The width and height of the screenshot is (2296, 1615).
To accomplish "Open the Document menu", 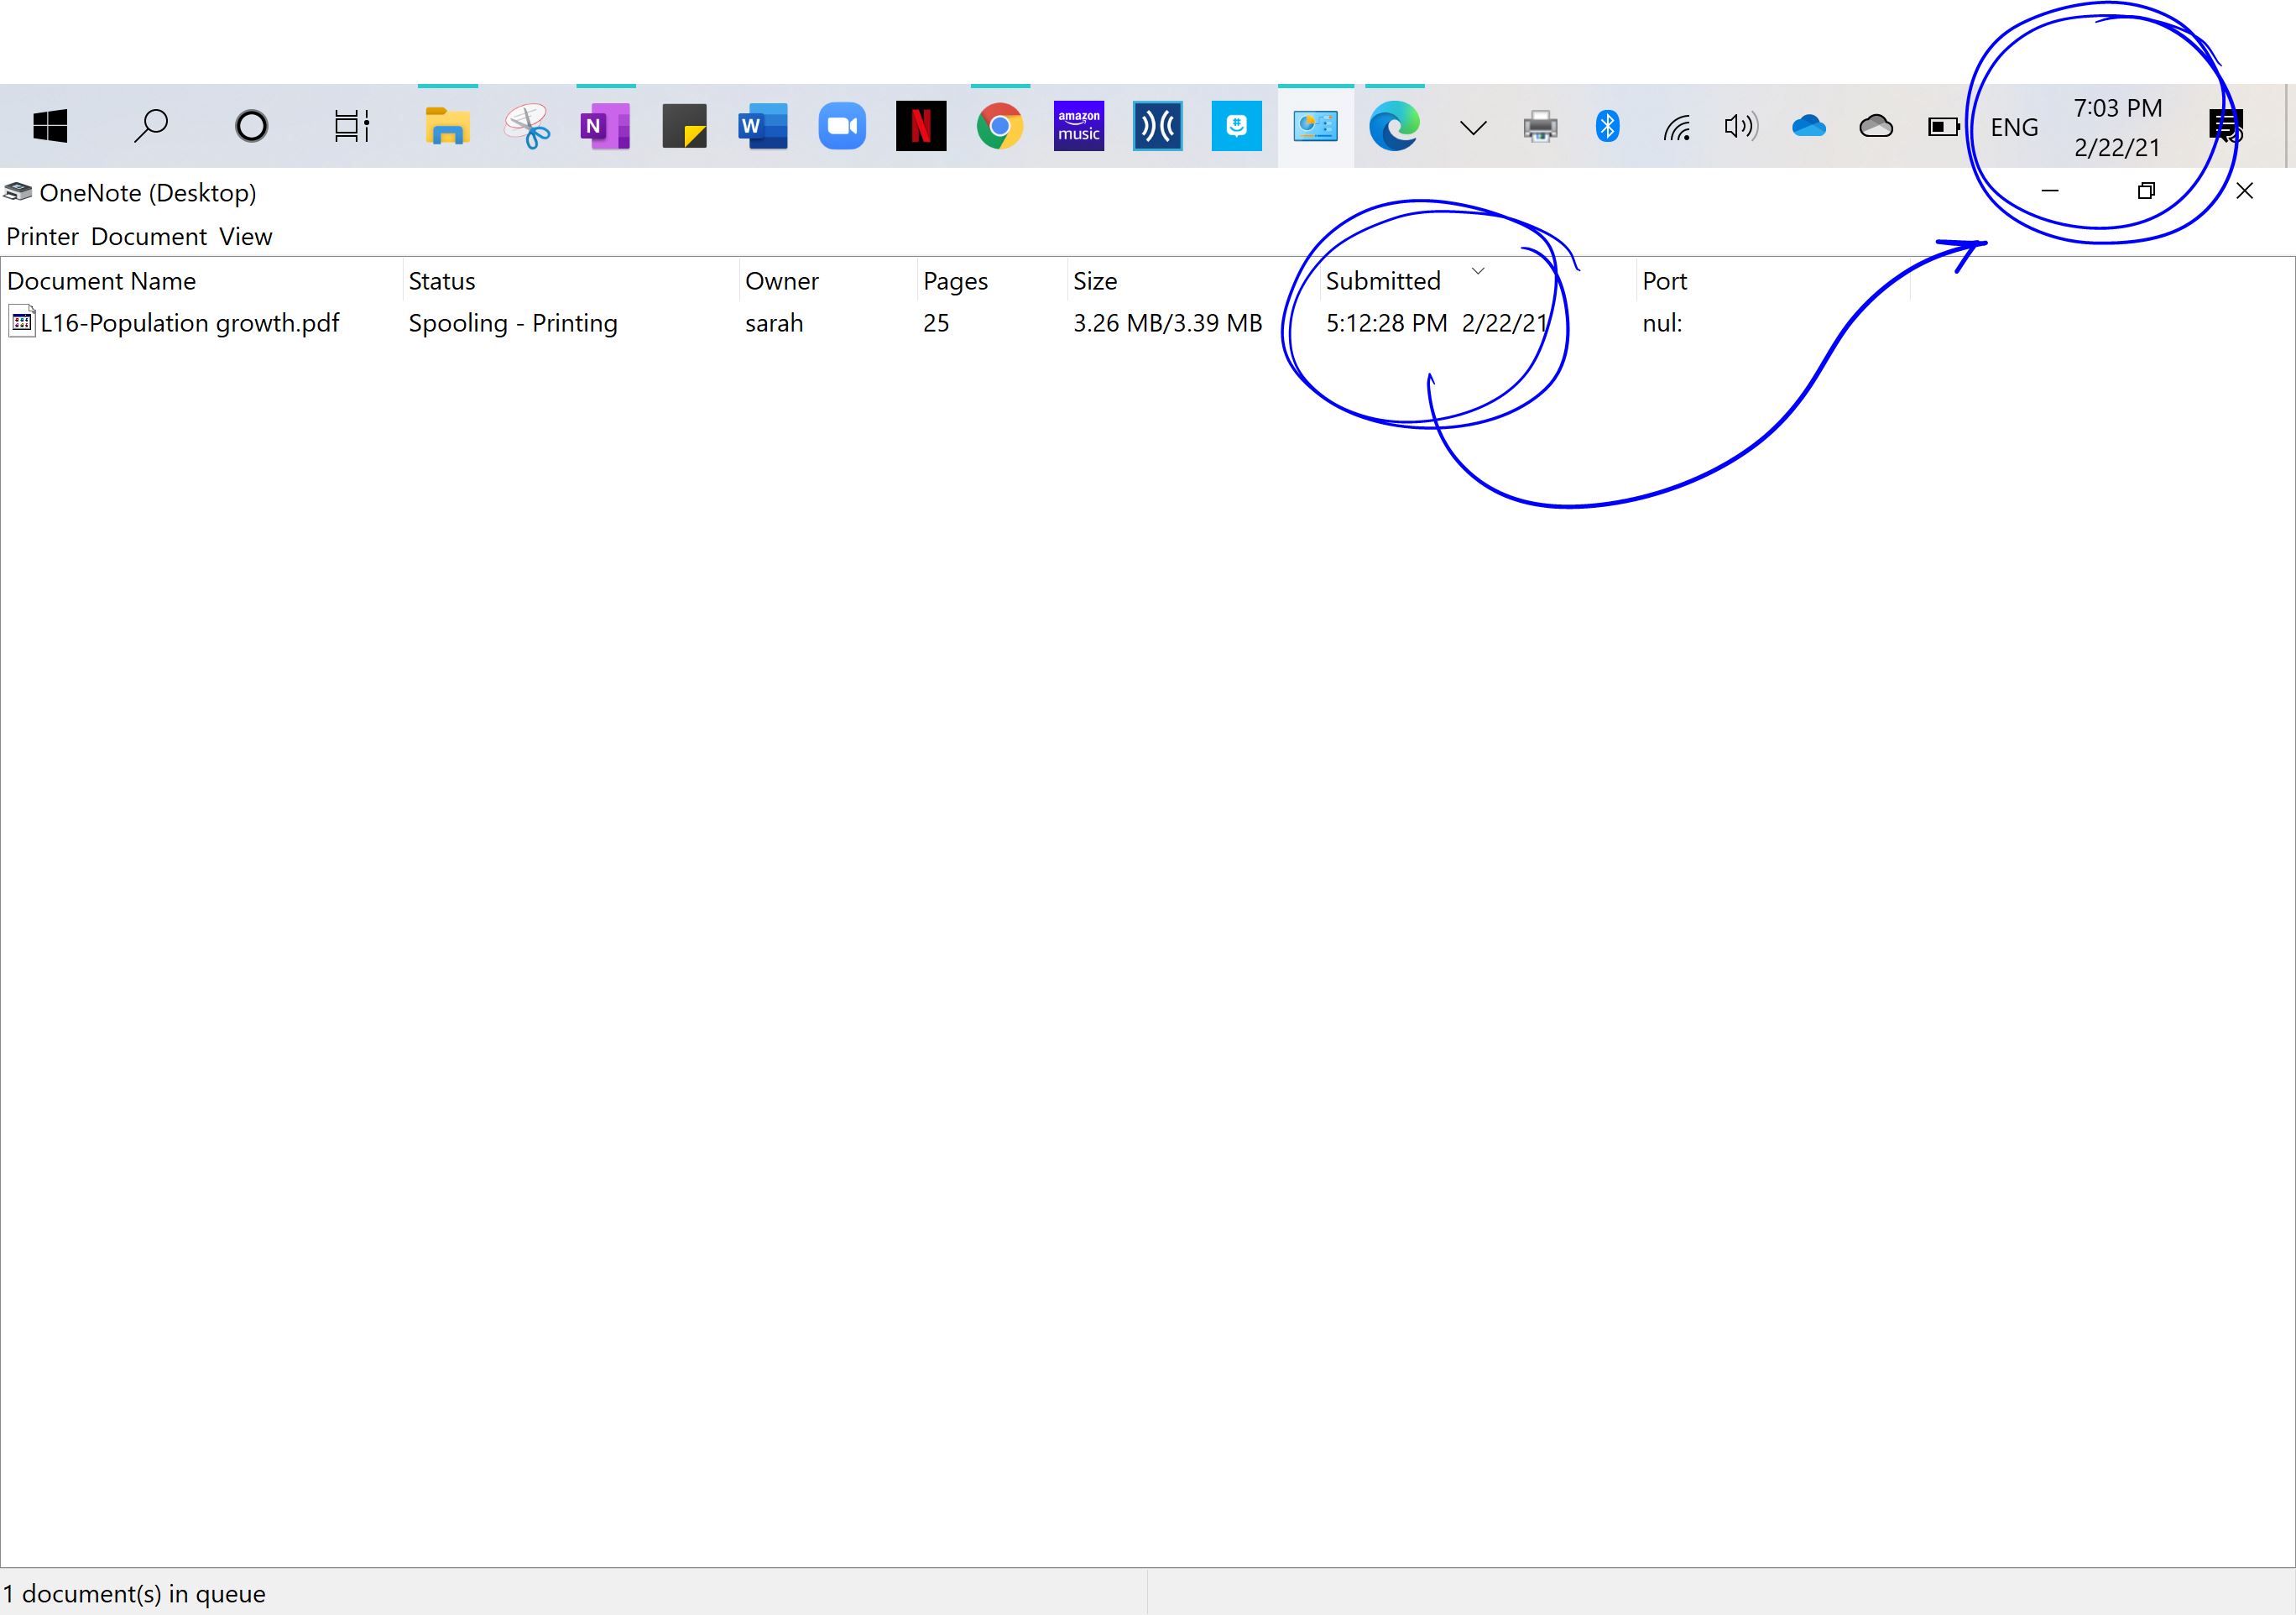I will [x=149, y=237].
